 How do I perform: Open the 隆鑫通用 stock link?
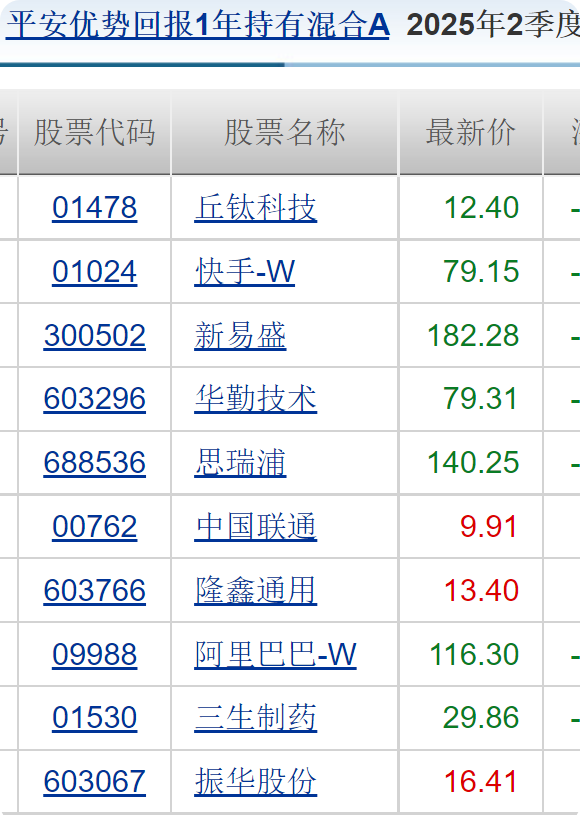click(255, 590)
